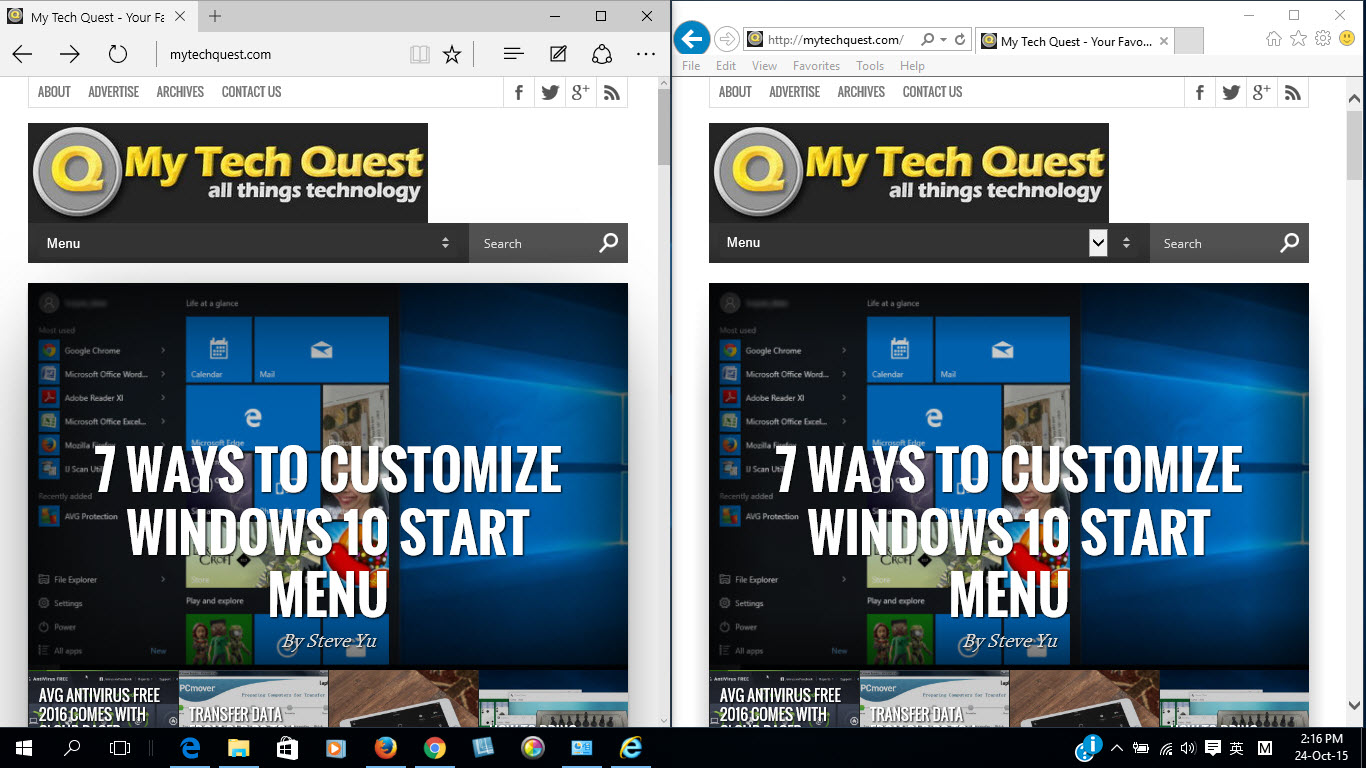This screenshot has height=768, width=1366.
Task: Open ABOUT link on Internet Explorer page
Action: [735, 92]
